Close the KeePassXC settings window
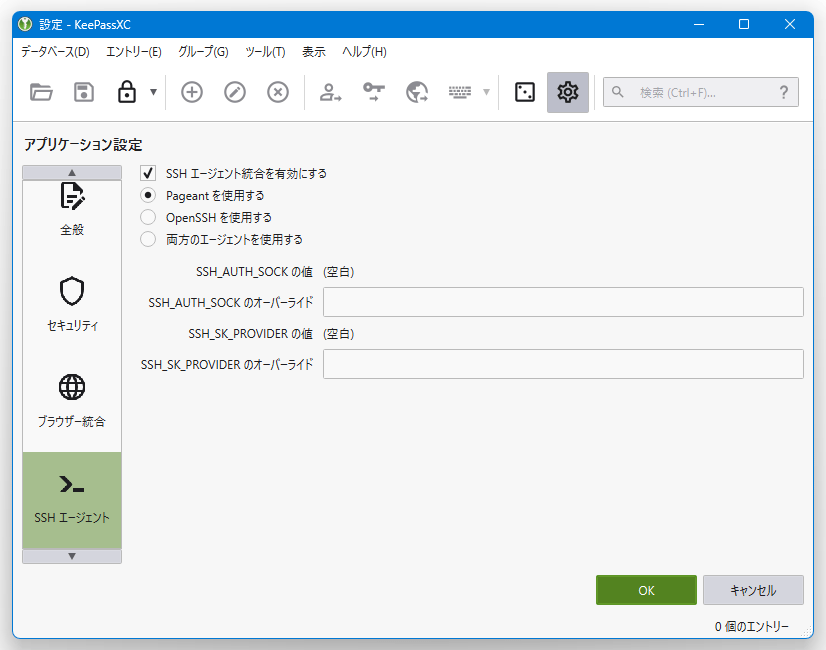 tap(790, 24)
